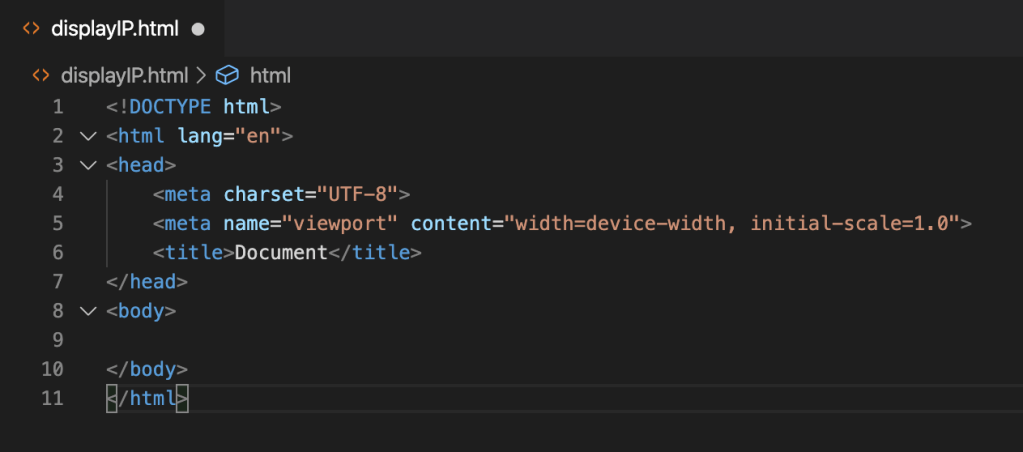Click the closing head tag on line 7
The height and width of the screenshot is (452, 1023).
[x=147, y=282]
